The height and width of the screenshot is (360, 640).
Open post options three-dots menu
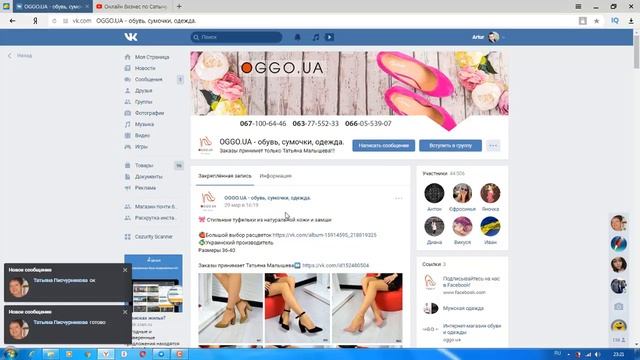tap(398, 198)
